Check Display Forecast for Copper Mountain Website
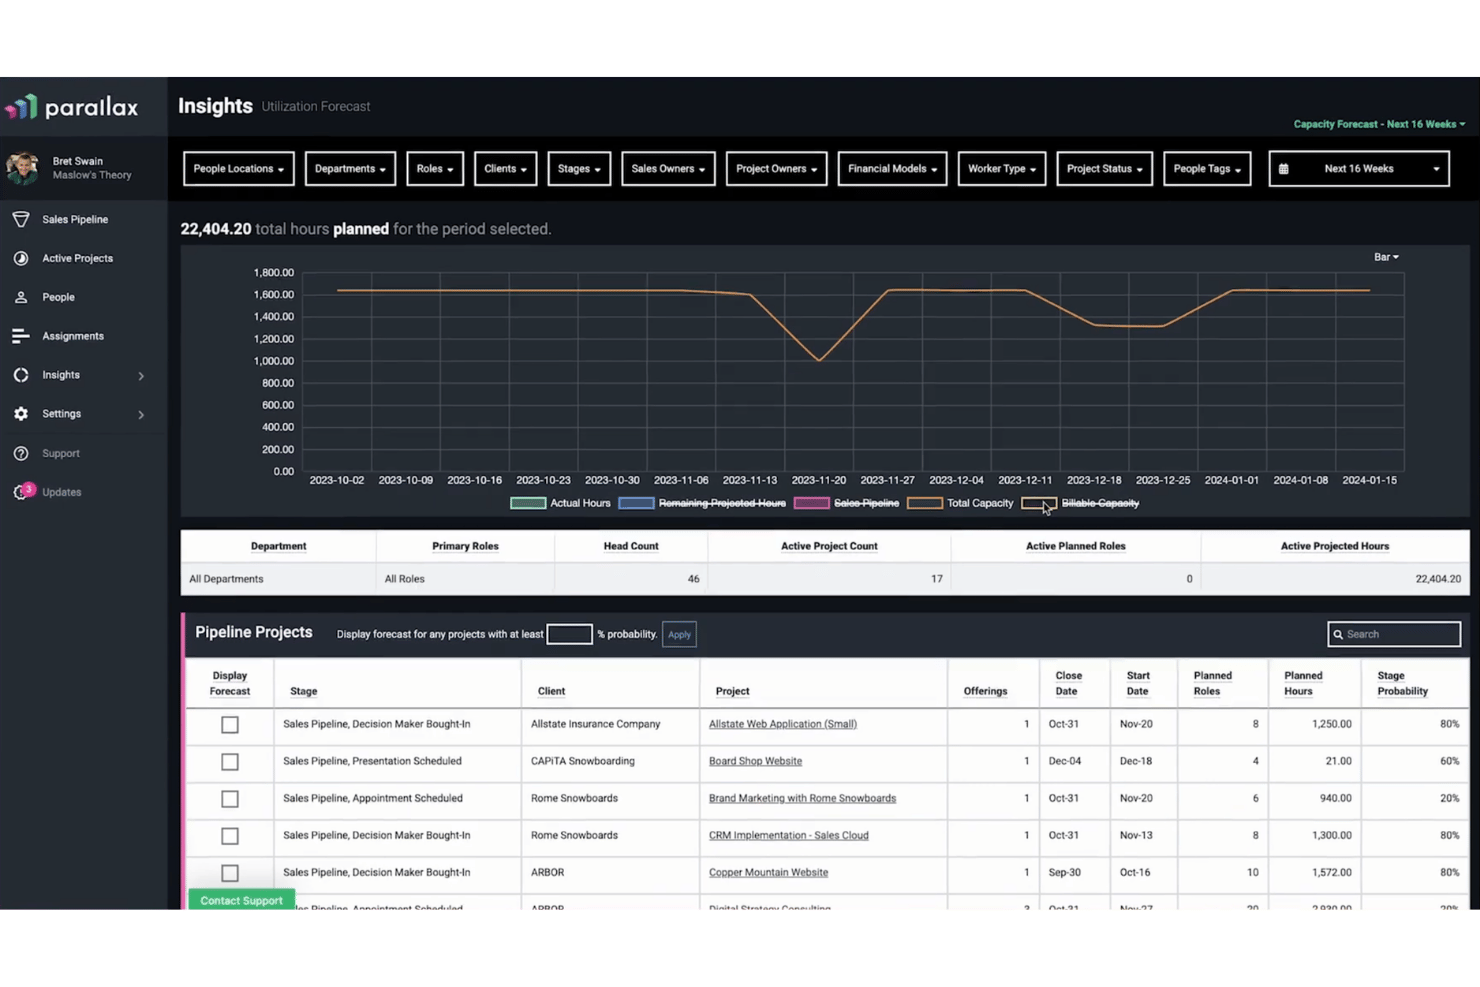This screenshot has height=987, width=1480. point(230,873)
